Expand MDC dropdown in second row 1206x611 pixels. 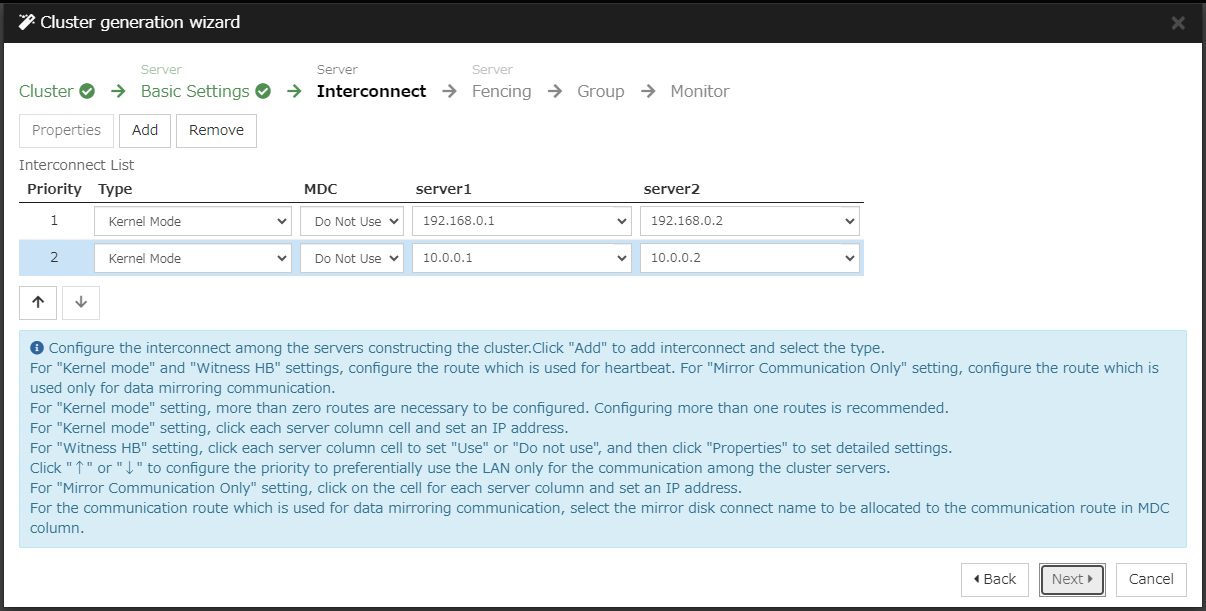[x=351, y=258]
